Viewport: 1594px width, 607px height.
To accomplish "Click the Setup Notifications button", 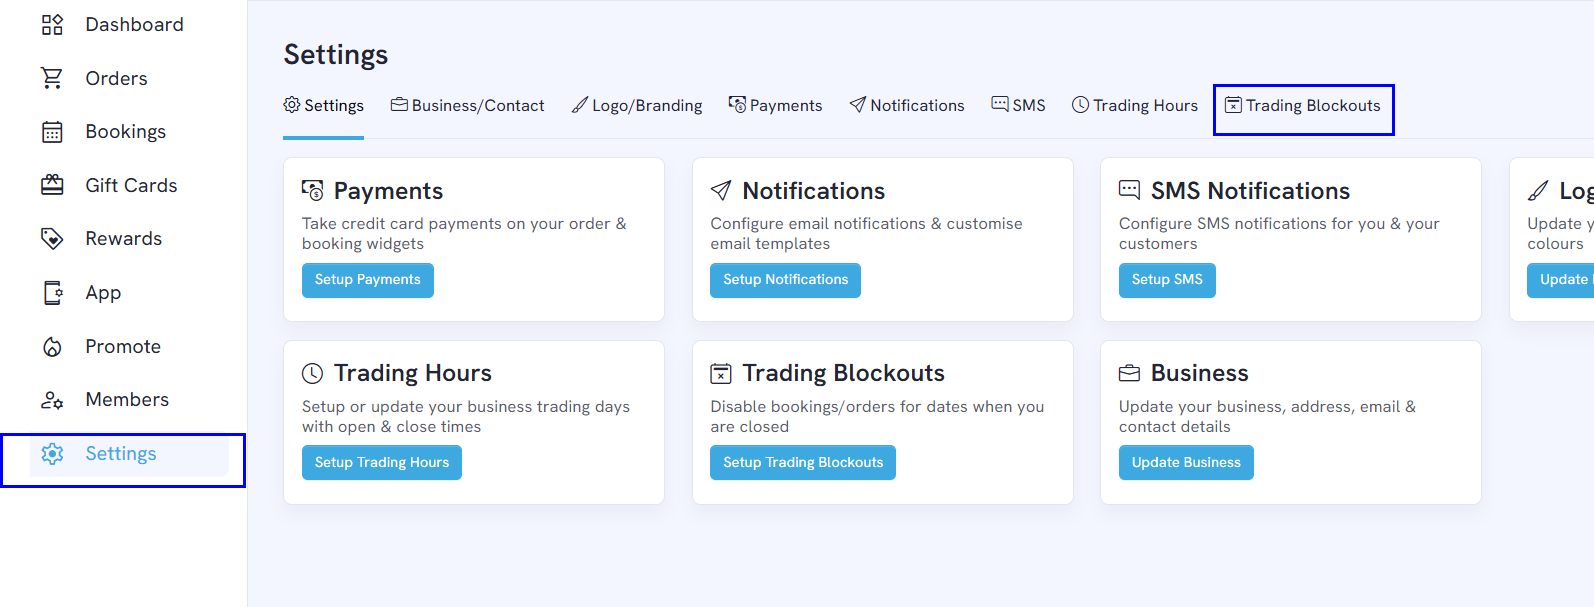I will 785,280.
